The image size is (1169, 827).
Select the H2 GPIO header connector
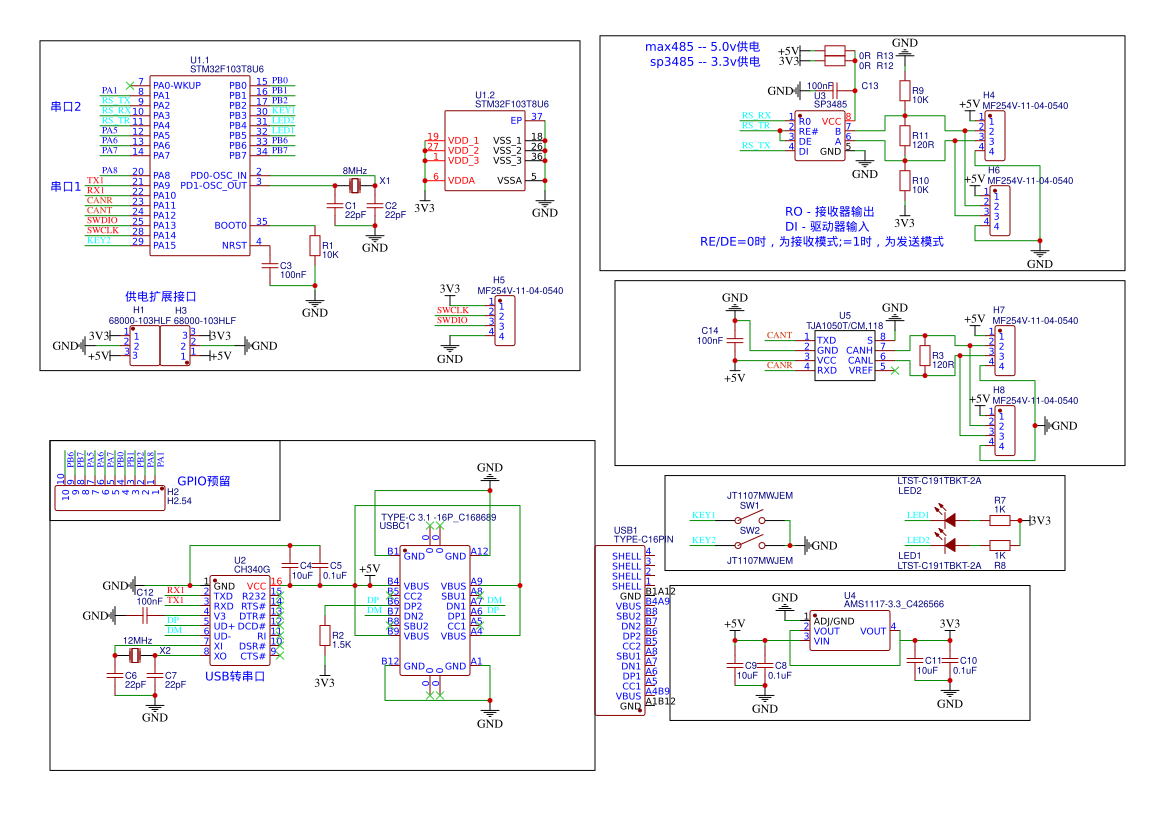(108, 493)
